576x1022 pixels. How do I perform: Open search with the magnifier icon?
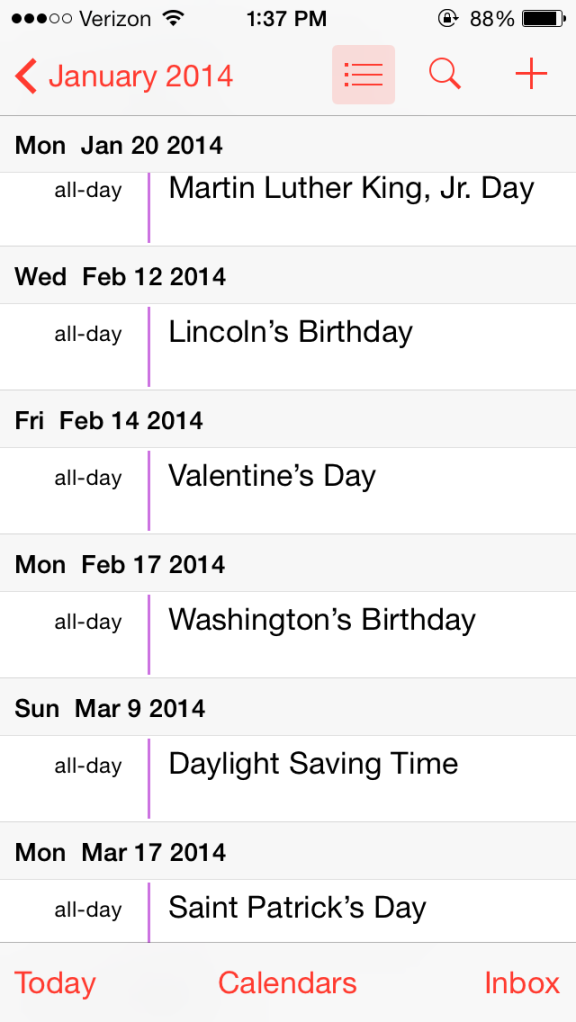(x=445, y=74)
